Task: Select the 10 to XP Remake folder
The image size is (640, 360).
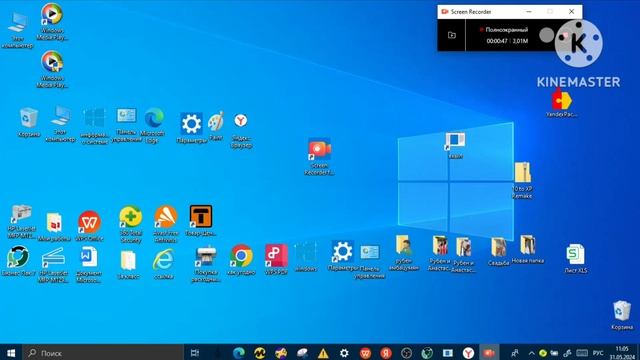Action: click(522, 180)
